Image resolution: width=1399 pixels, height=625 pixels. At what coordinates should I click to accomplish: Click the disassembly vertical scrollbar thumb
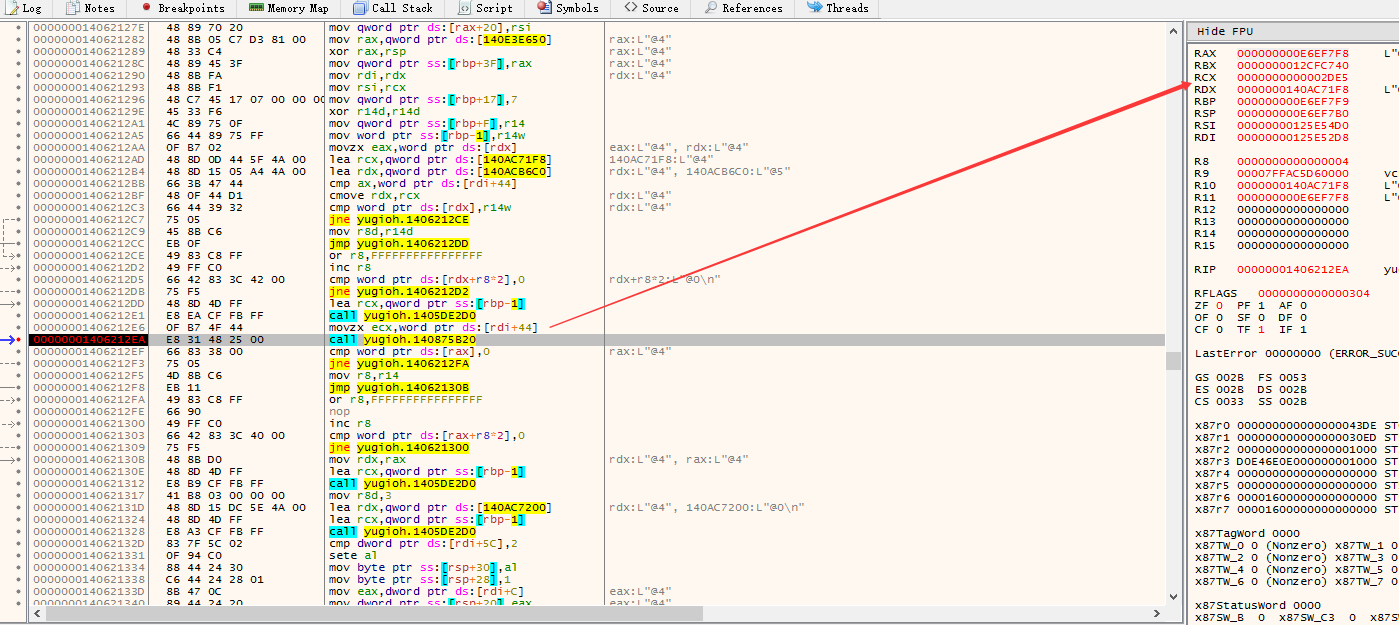1172,360
